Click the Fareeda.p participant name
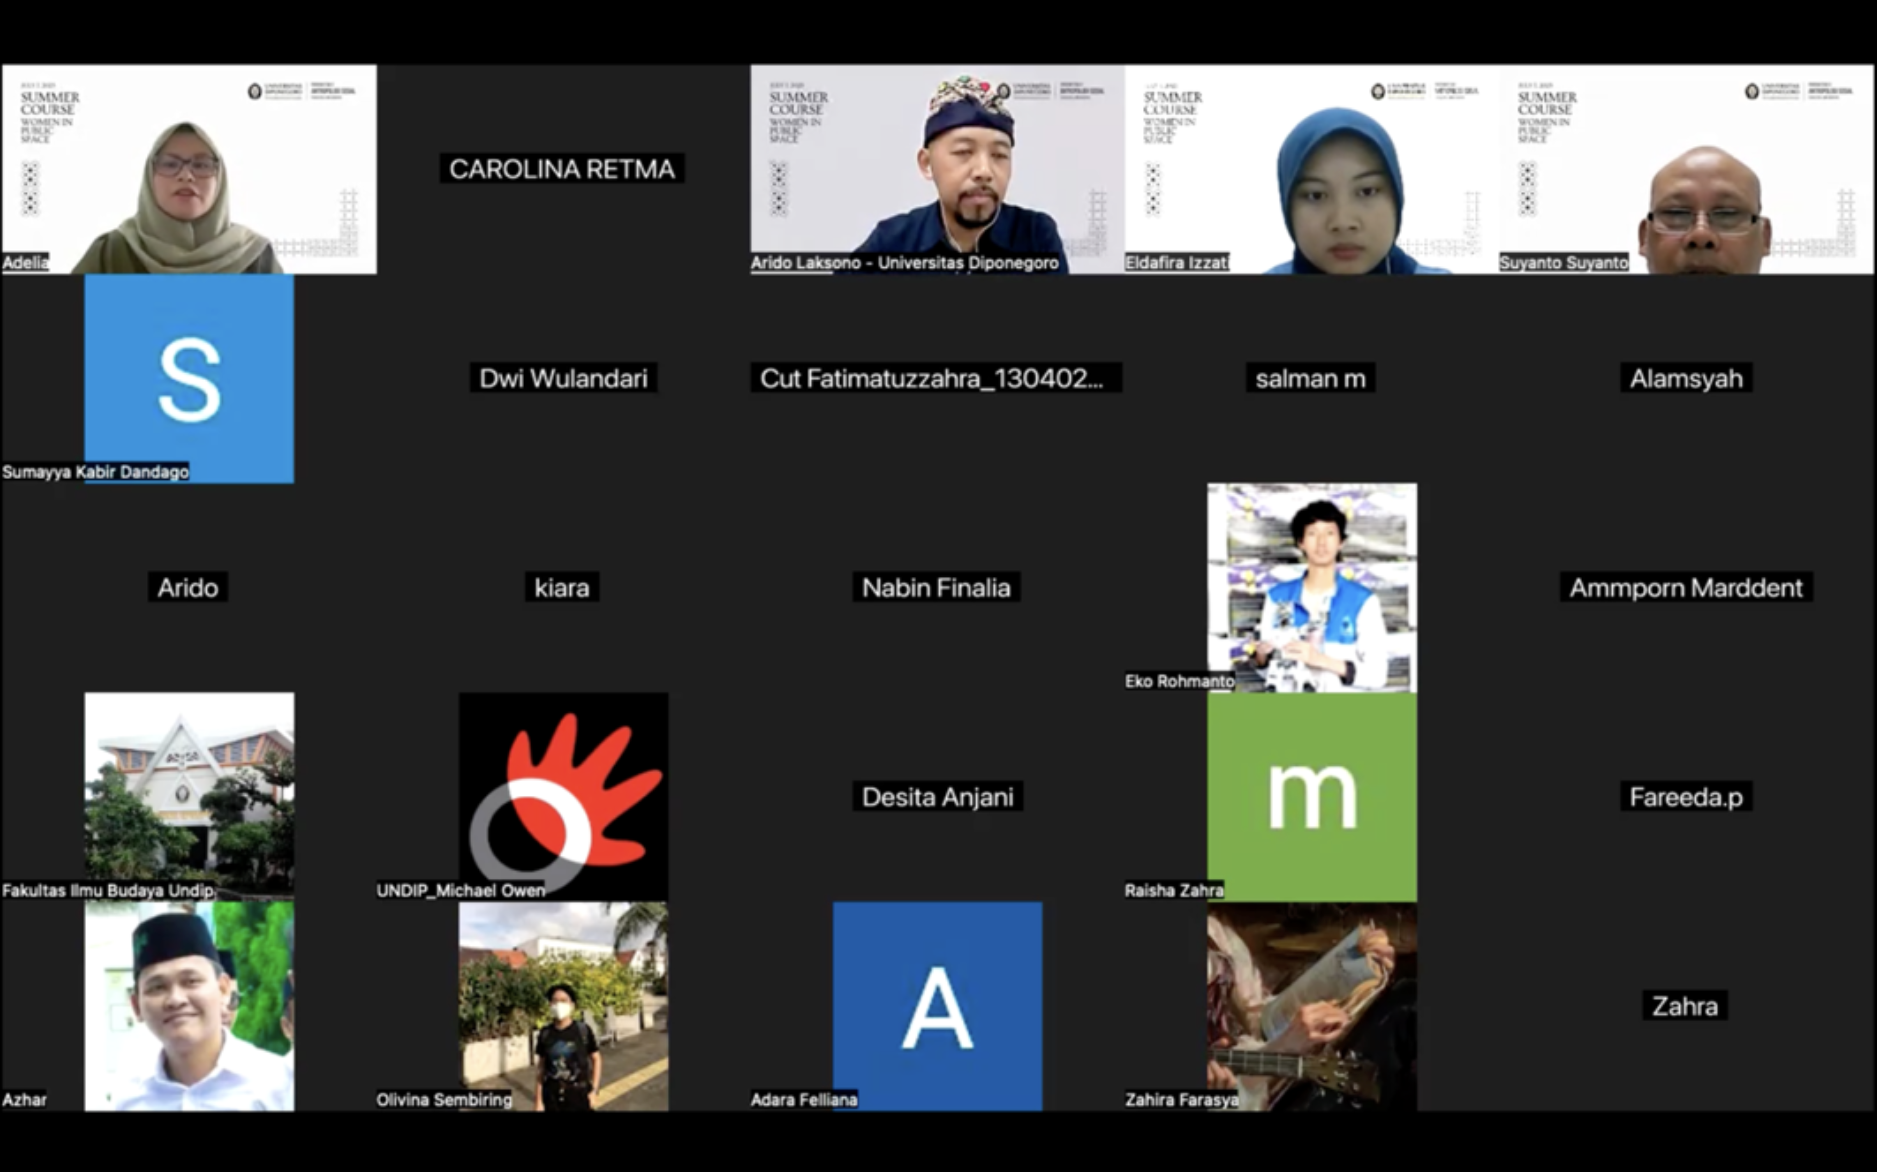 pos(1685,797)
